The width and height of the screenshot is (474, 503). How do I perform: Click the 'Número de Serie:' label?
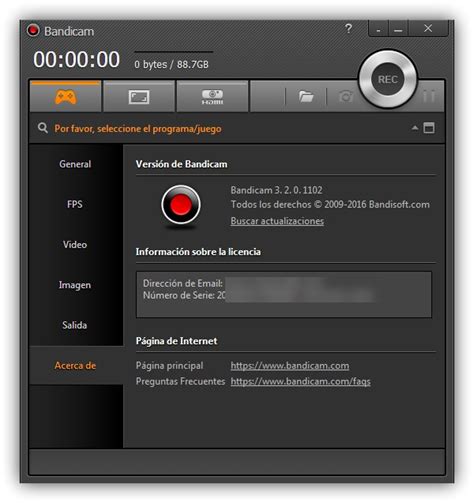coord(179,295)
